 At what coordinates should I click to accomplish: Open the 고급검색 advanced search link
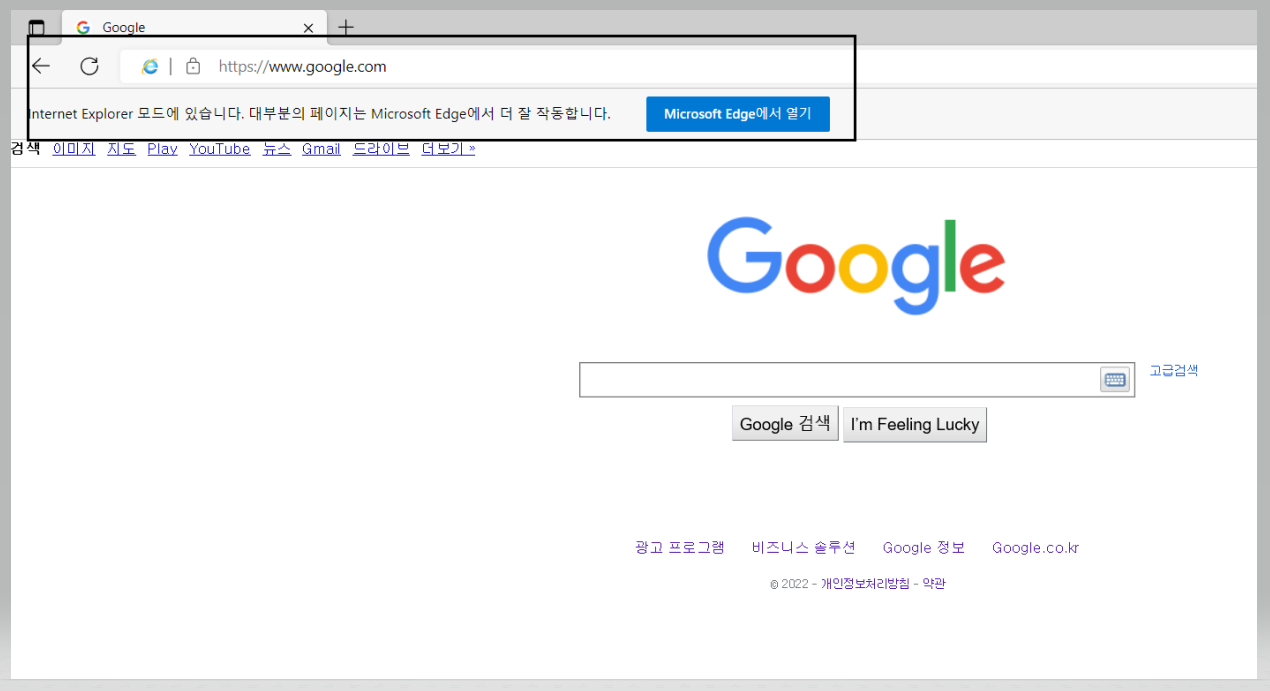click(1173, 369)
